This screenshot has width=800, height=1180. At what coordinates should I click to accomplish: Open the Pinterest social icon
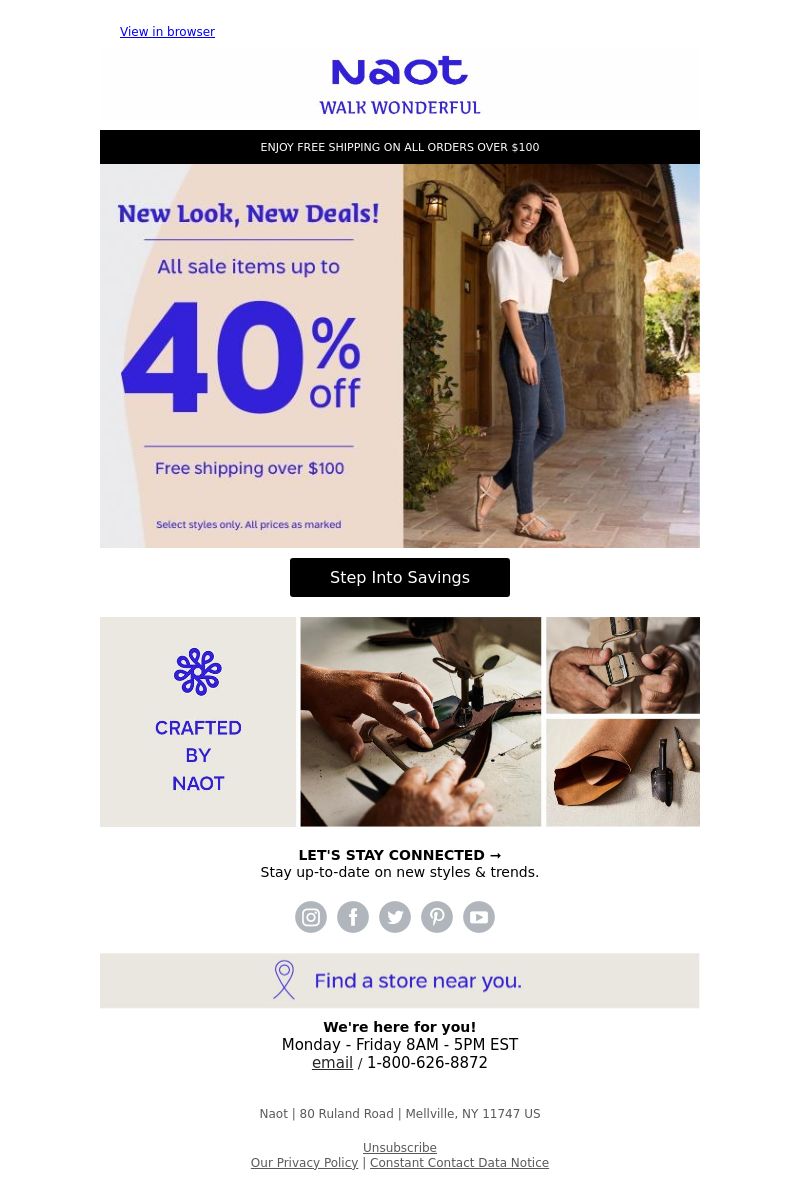437,917
